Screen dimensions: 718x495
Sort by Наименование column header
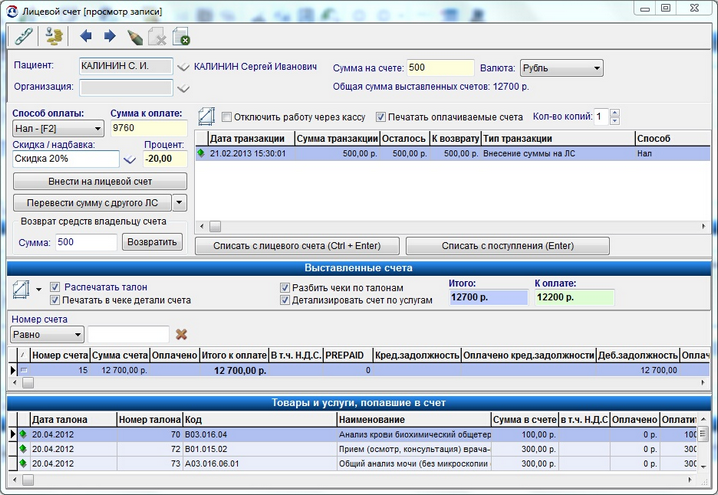click(x=413, y=419)
